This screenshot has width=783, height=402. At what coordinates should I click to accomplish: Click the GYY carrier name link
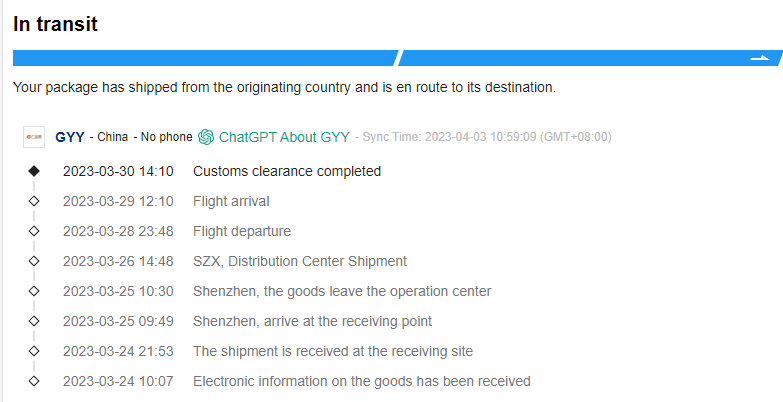tap(70, 137)
